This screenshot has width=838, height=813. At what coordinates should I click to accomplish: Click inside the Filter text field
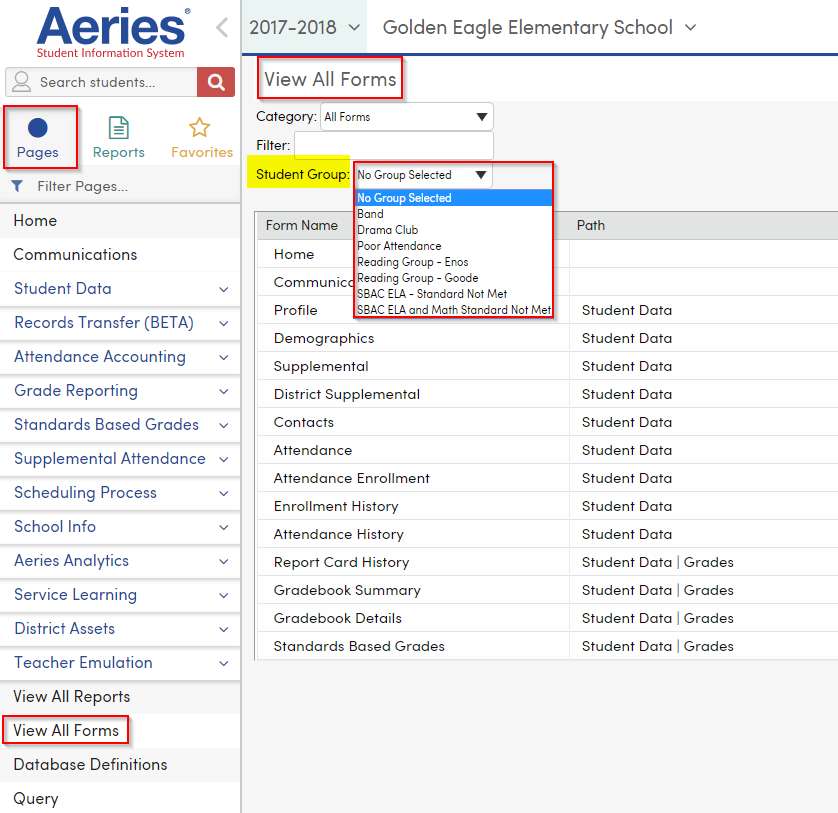(393, 145)
